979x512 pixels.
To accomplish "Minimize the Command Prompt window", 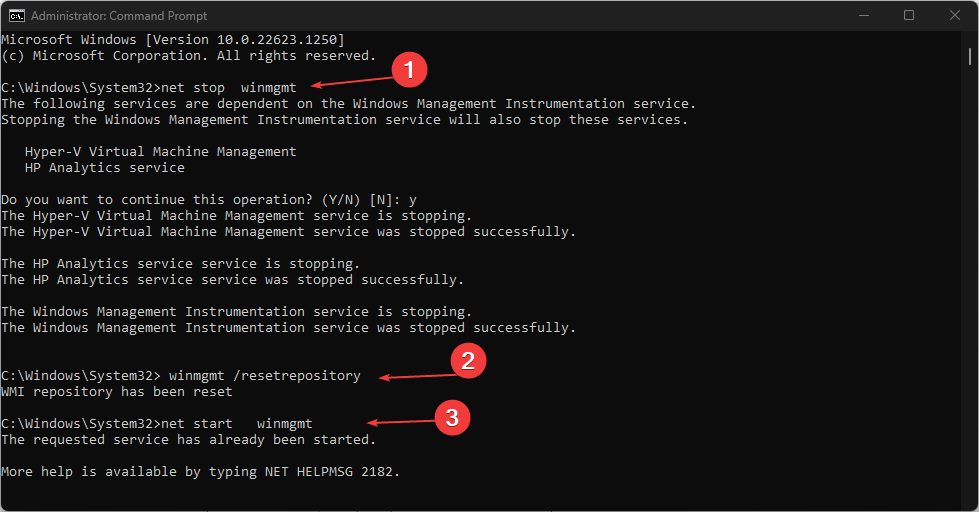I will tap(863, 16).
